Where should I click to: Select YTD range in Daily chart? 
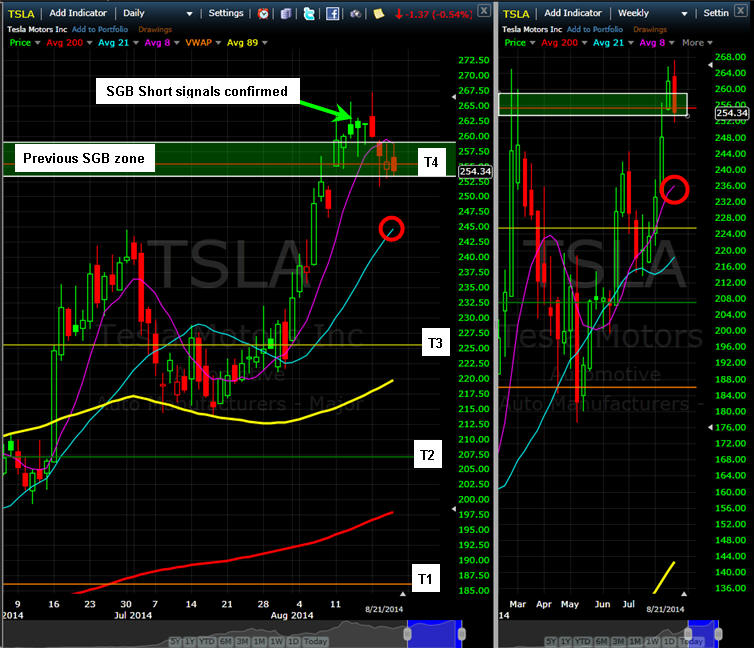[207, 642]
